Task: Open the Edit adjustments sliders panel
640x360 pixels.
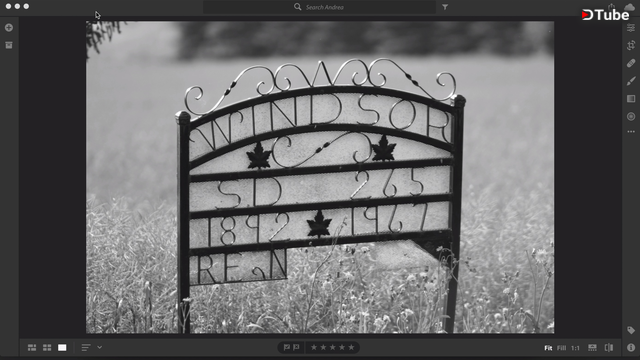Action: click(631, 28)
